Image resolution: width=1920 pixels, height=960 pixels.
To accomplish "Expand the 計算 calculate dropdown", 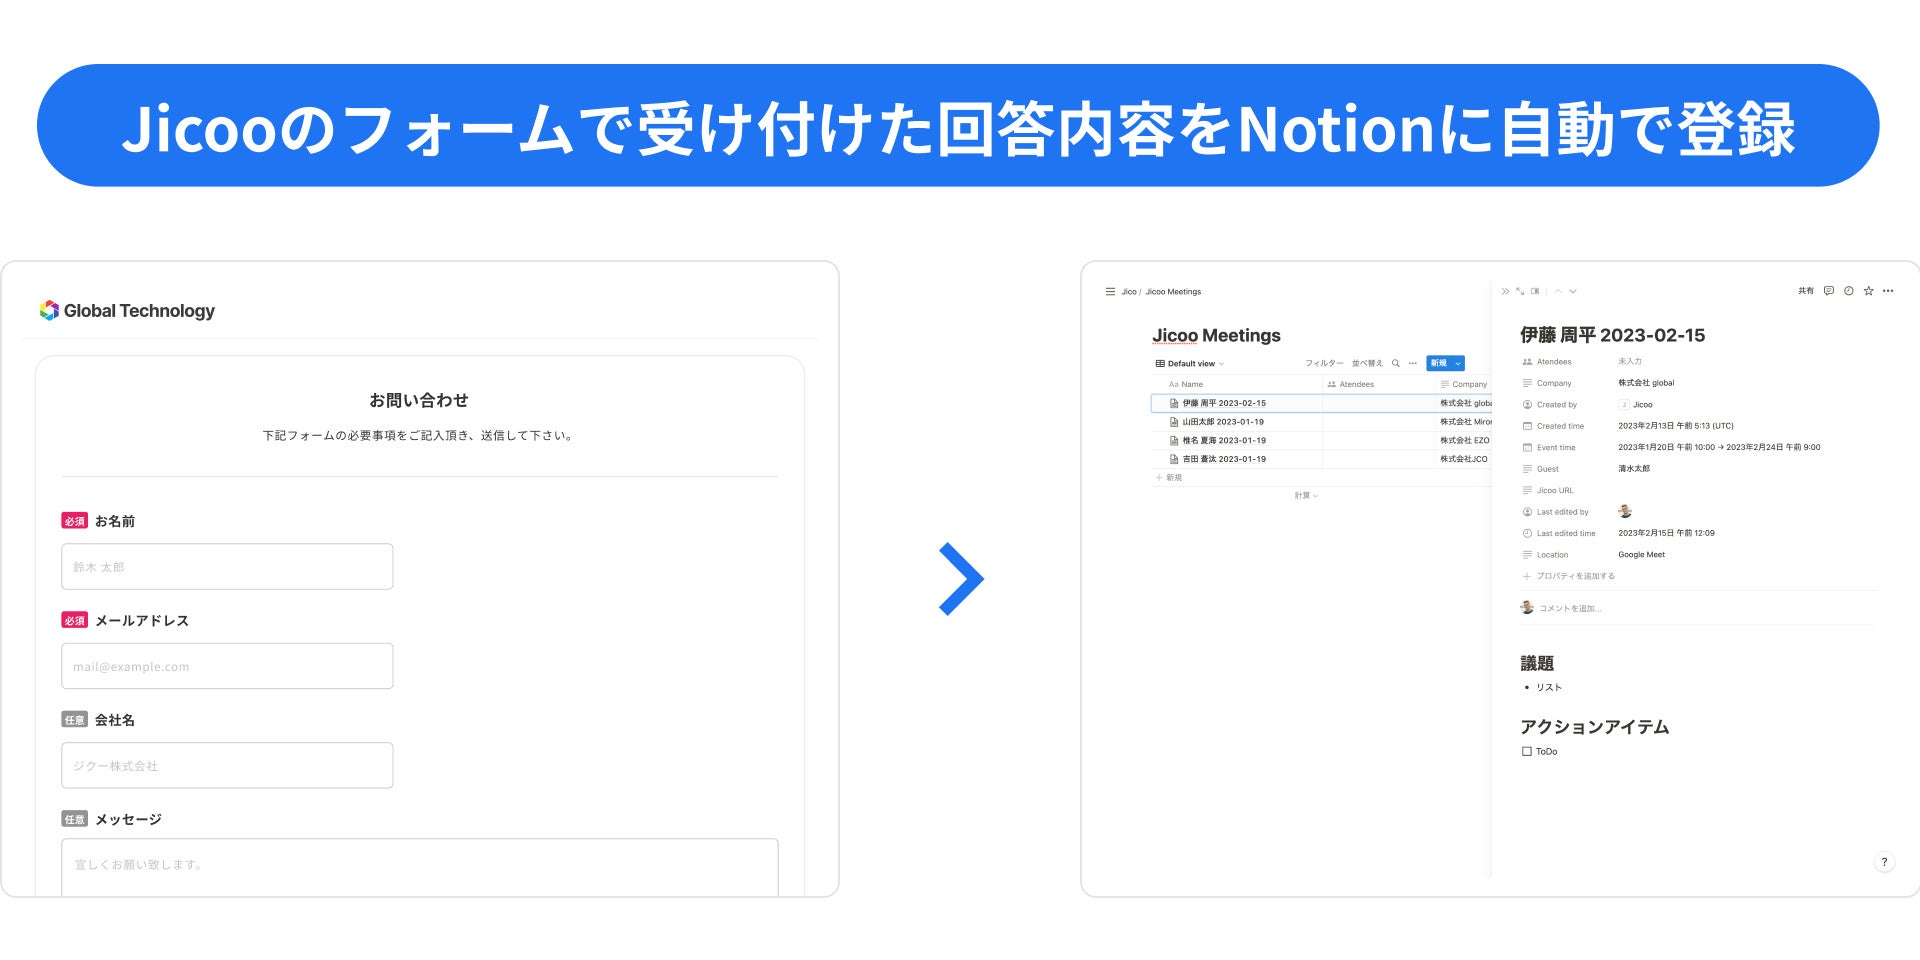I will (x=1306, y=495).
